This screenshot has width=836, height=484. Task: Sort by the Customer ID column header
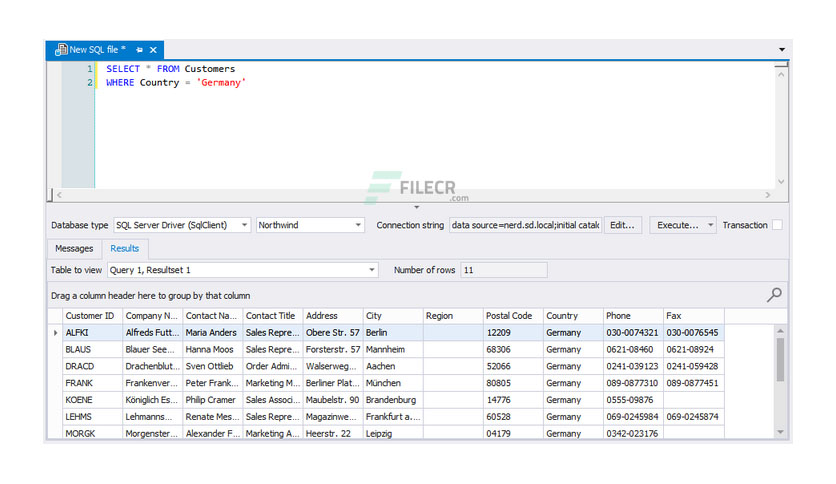[x=92, y=316]
